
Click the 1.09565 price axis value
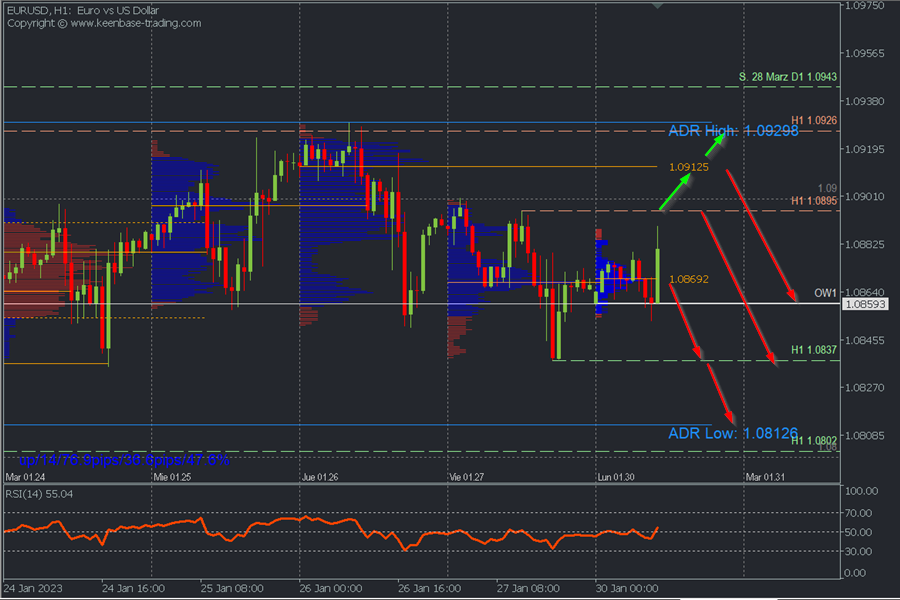(x=864, y=53)
